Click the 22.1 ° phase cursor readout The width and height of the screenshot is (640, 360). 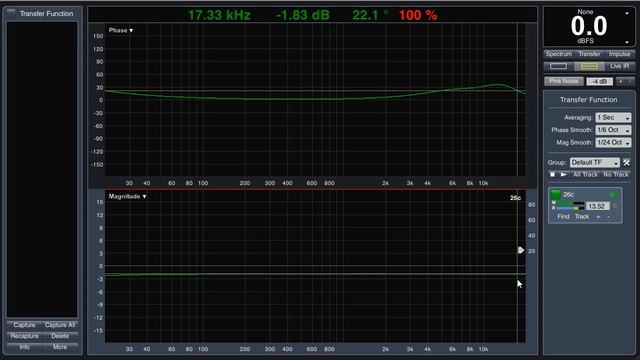370,16
